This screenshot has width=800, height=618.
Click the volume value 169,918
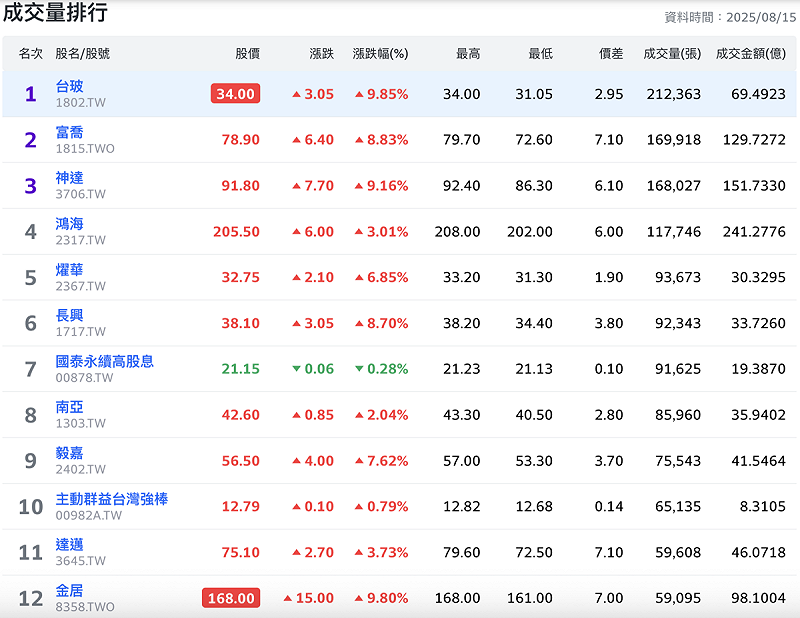(x=673, y=140)
